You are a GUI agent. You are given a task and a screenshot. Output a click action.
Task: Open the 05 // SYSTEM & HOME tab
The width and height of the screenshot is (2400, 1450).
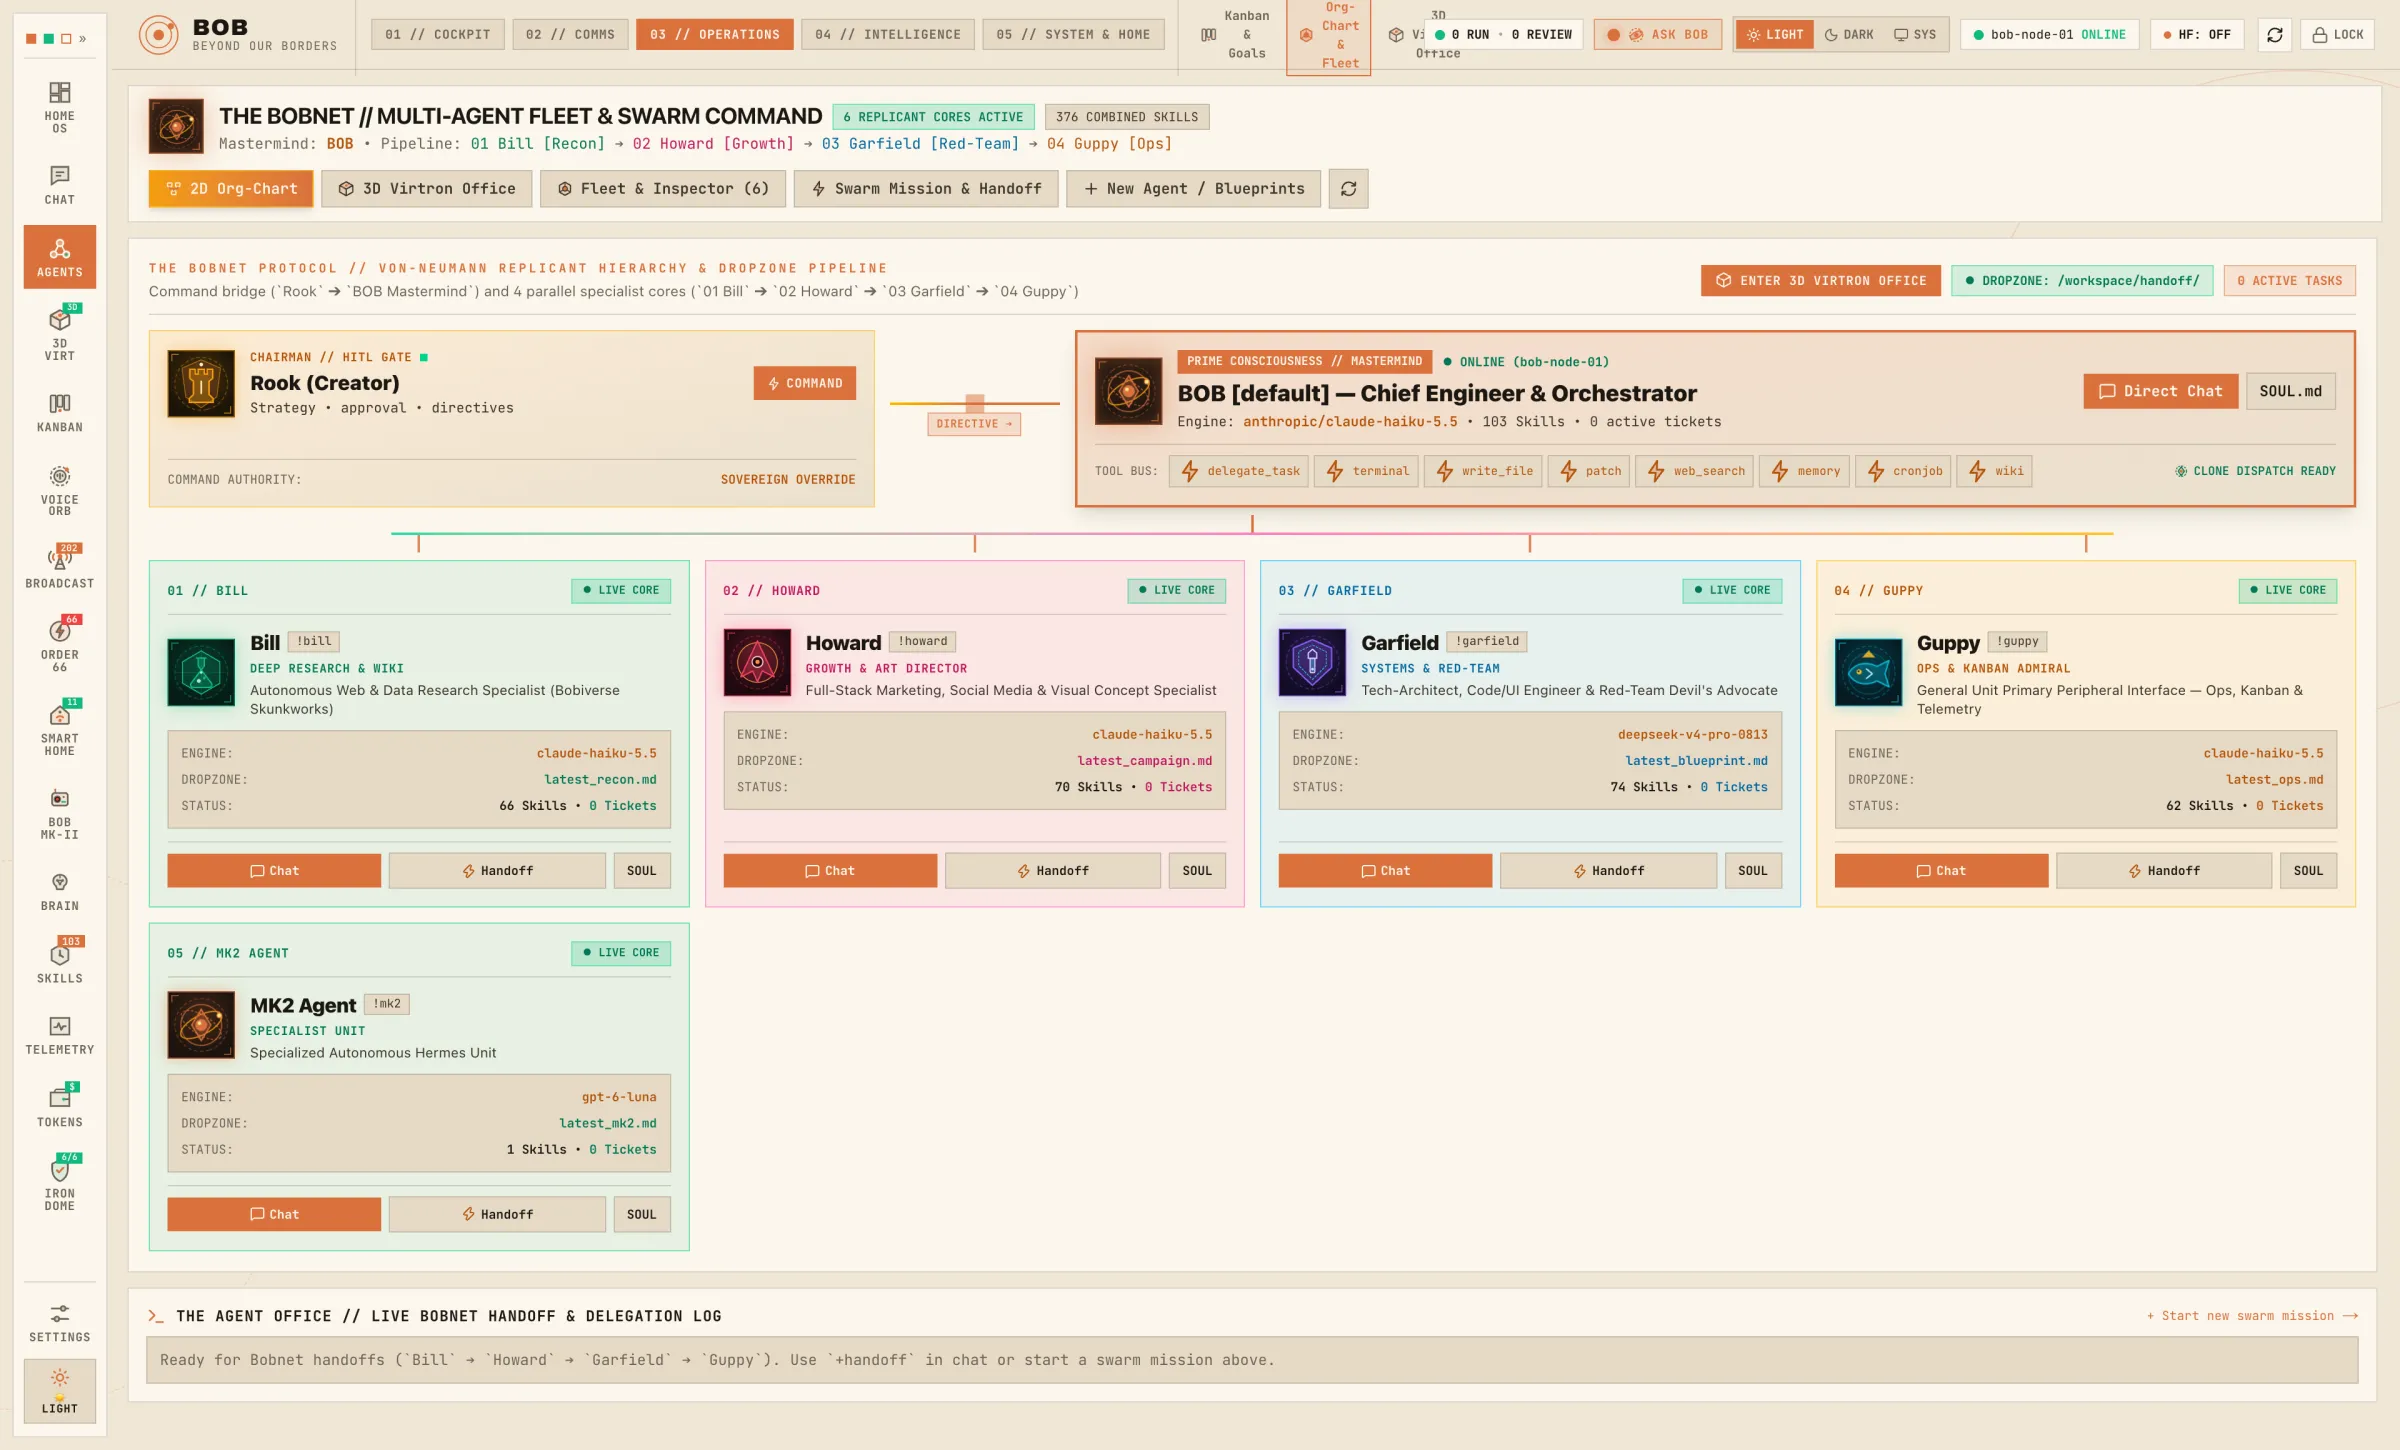point(1073,34)
